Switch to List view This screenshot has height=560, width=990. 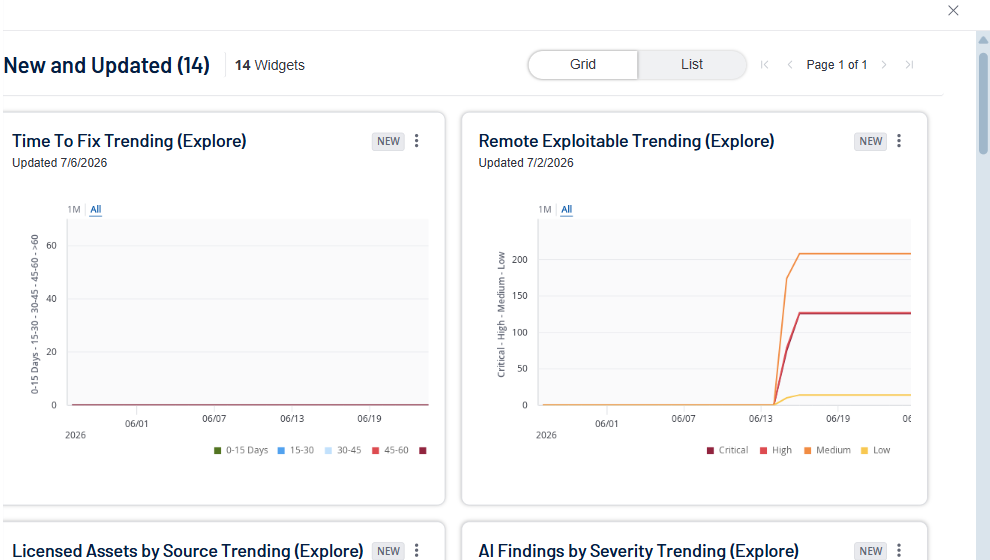(692, 64)
